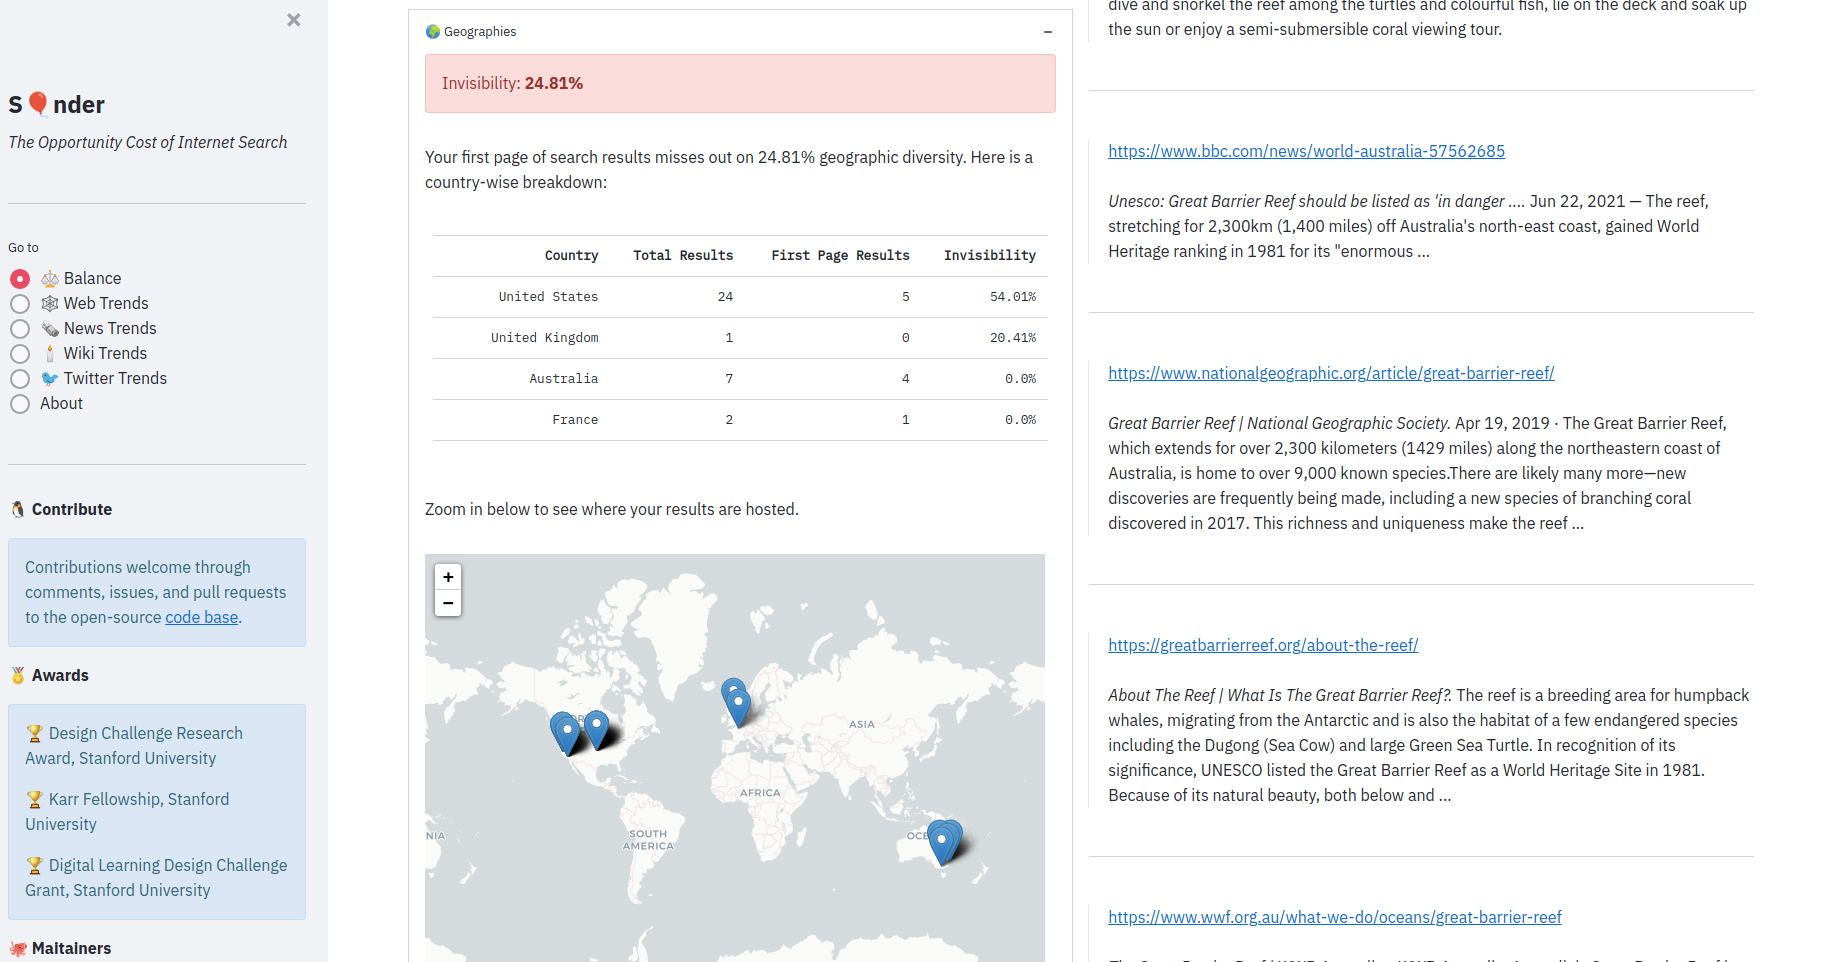
Task: Click the Invisibility column header
Action: pyautogui.click(x=989, y=256)
